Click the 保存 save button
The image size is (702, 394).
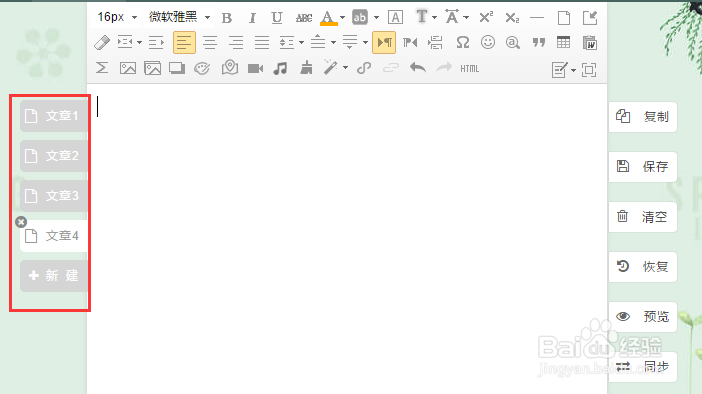pyautogui.click(x=642, y=167)
